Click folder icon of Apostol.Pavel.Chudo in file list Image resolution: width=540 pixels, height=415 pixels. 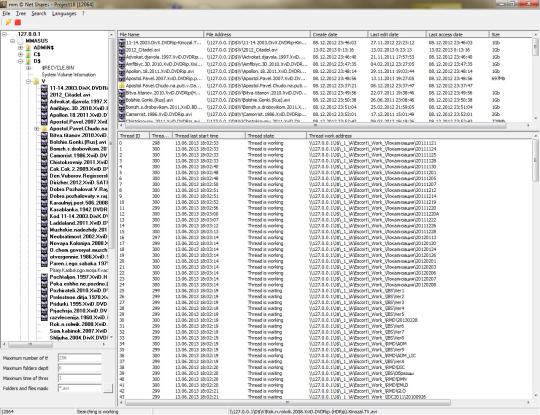[122, 85]
